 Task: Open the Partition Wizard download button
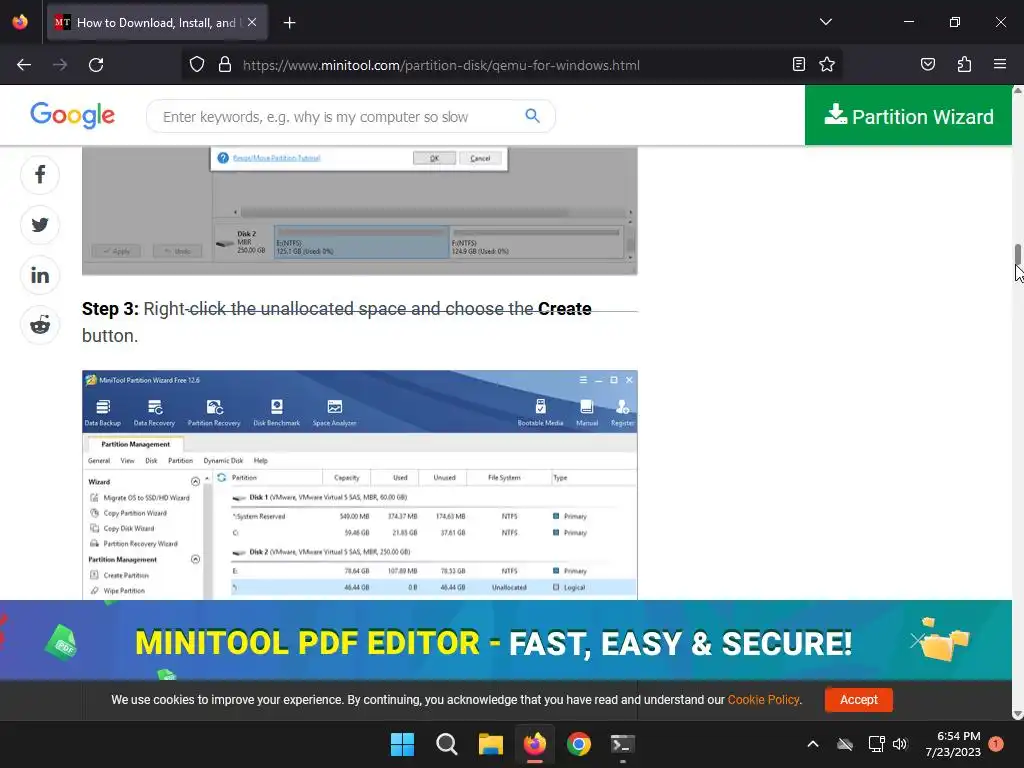tap(908, 116)
